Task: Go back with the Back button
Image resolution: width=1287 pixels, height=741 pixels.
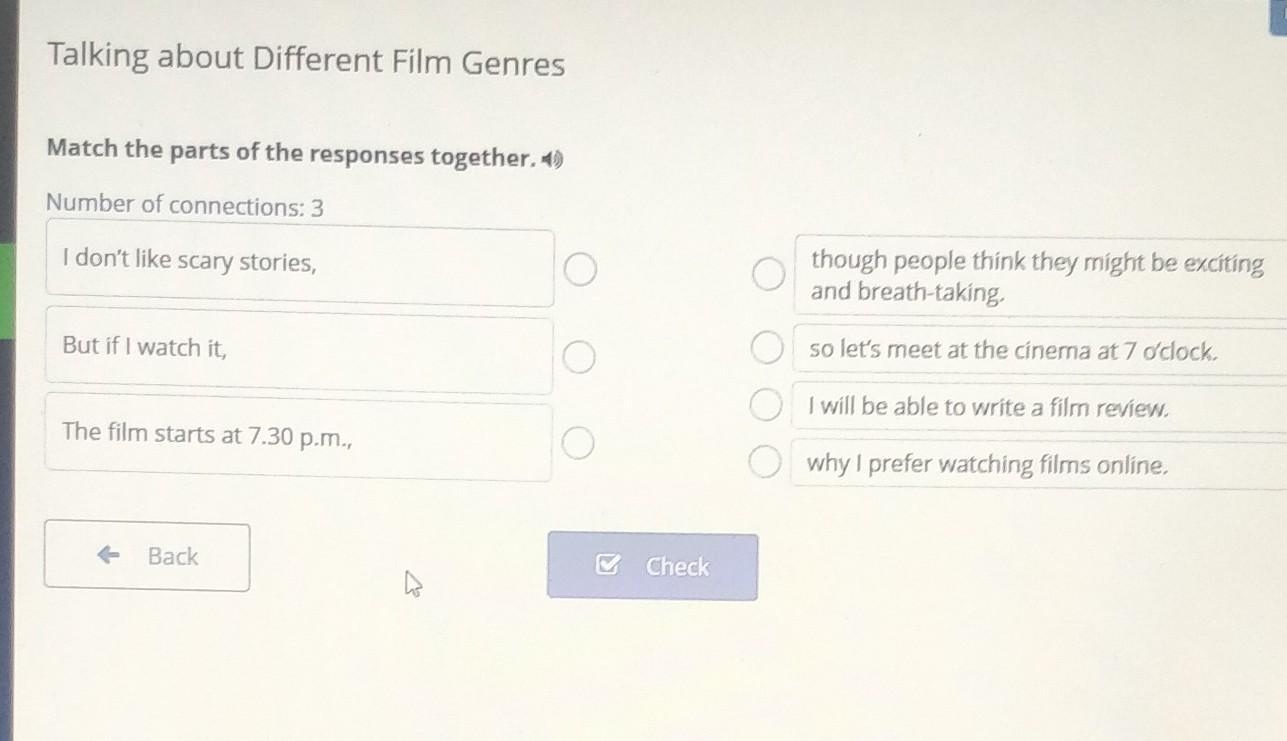Action: [147, 557]
